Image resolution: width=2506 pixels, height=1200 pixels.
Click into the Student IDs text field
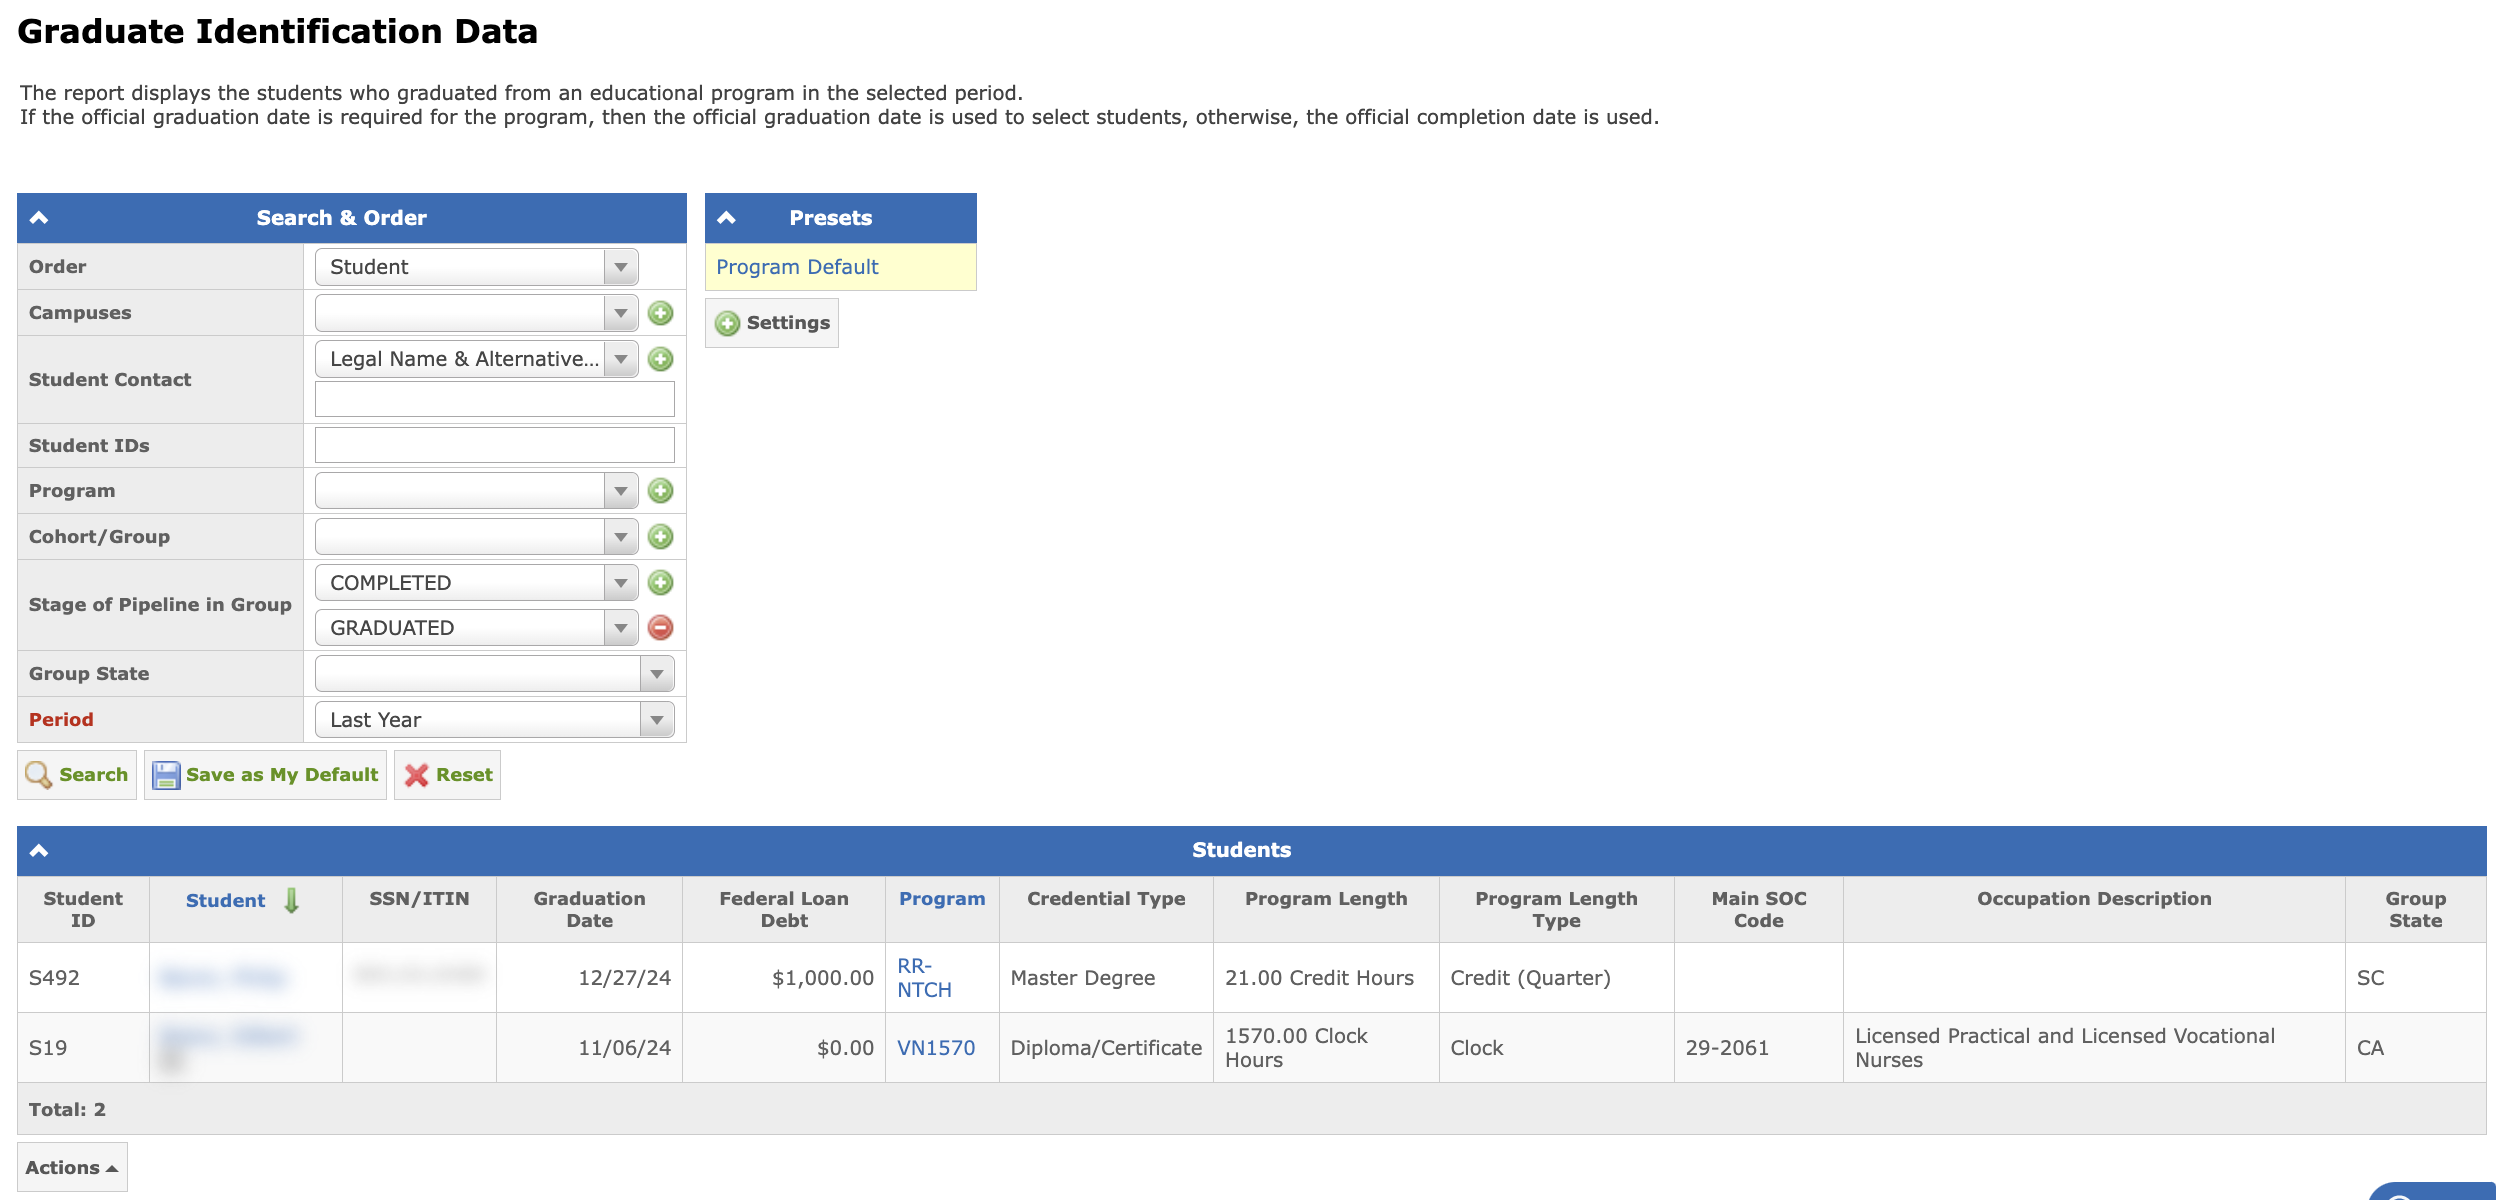point(494,445)
